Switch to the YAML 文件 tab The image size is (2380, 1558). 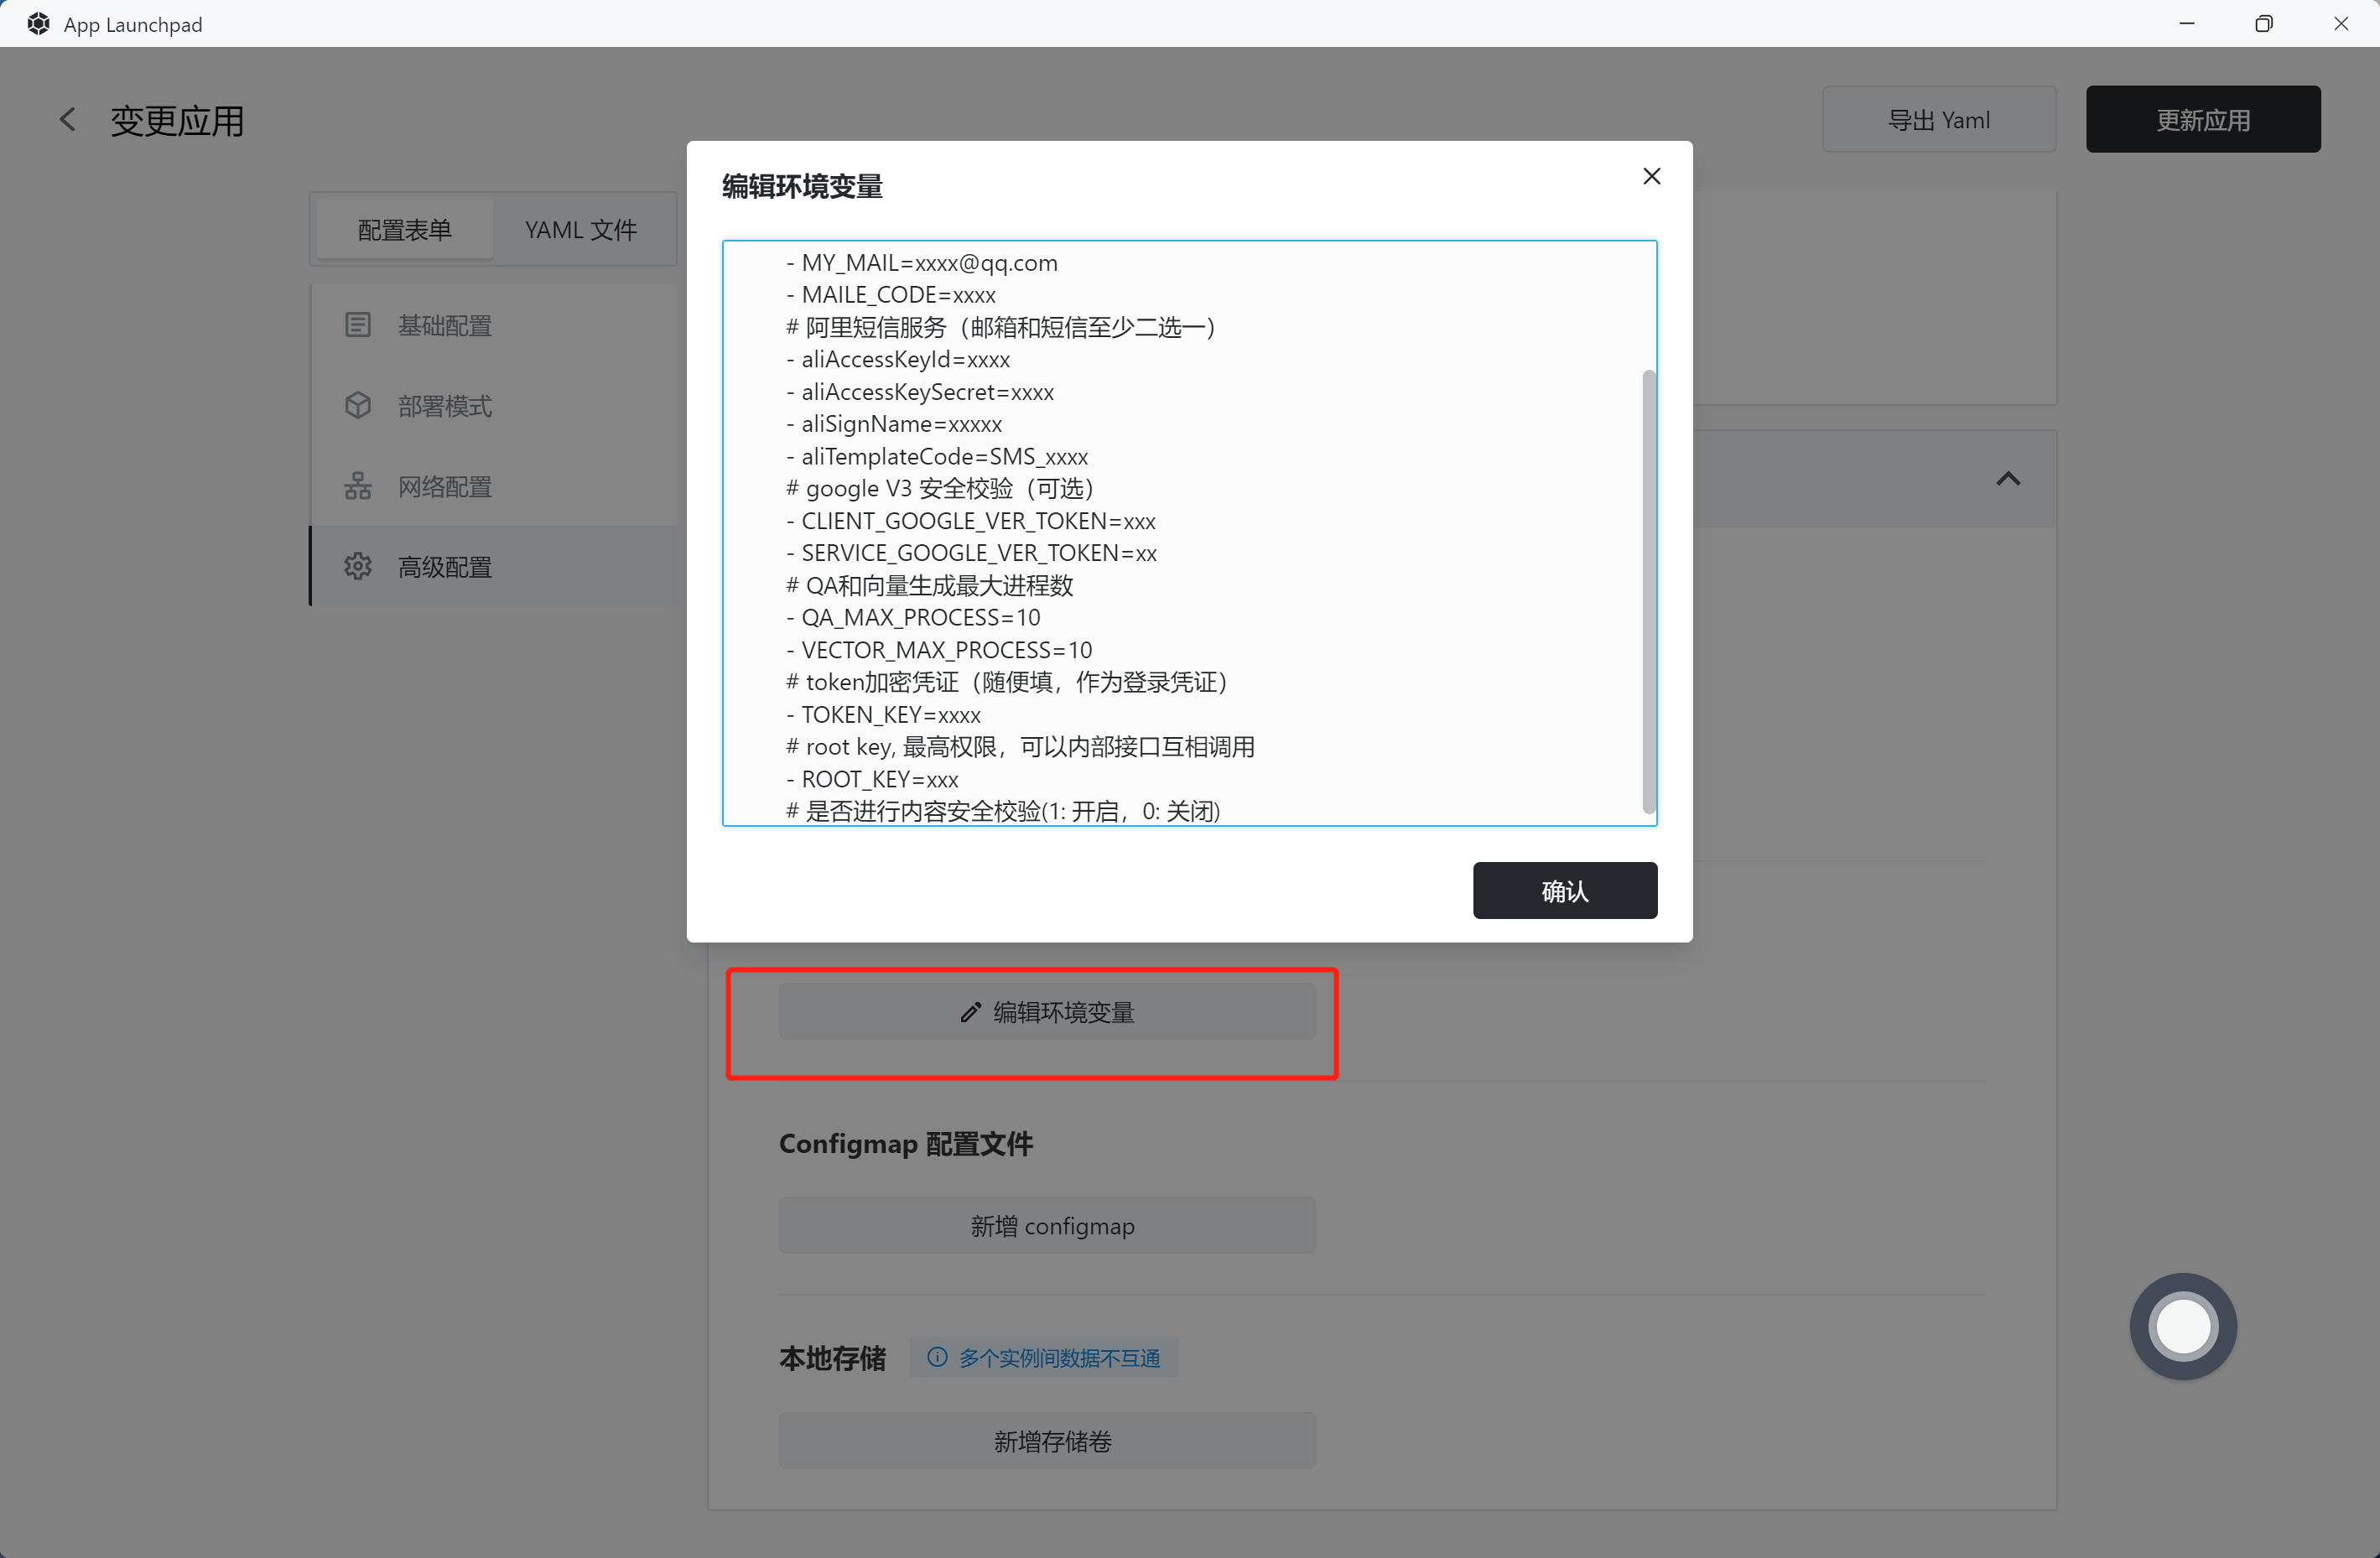pyautogui.click(x=581, y=230)
